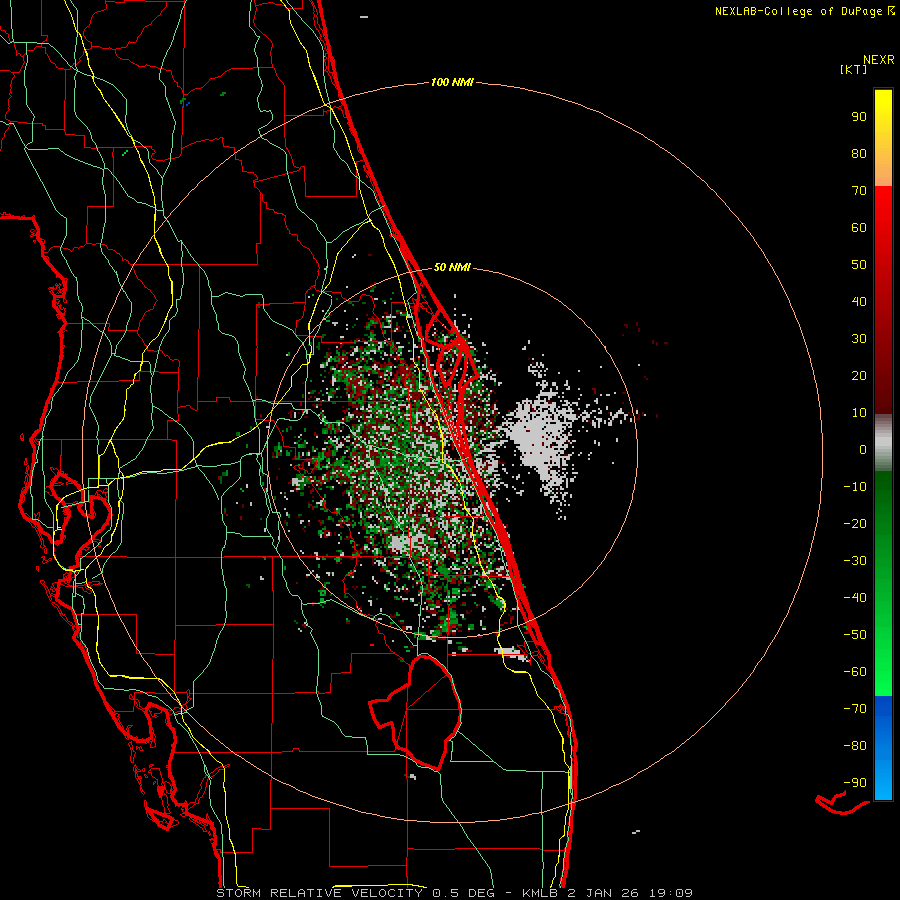This screenshot has width=900, height=900.
Task: Click the red Lake Okeechobee outline
Action: 416,712
